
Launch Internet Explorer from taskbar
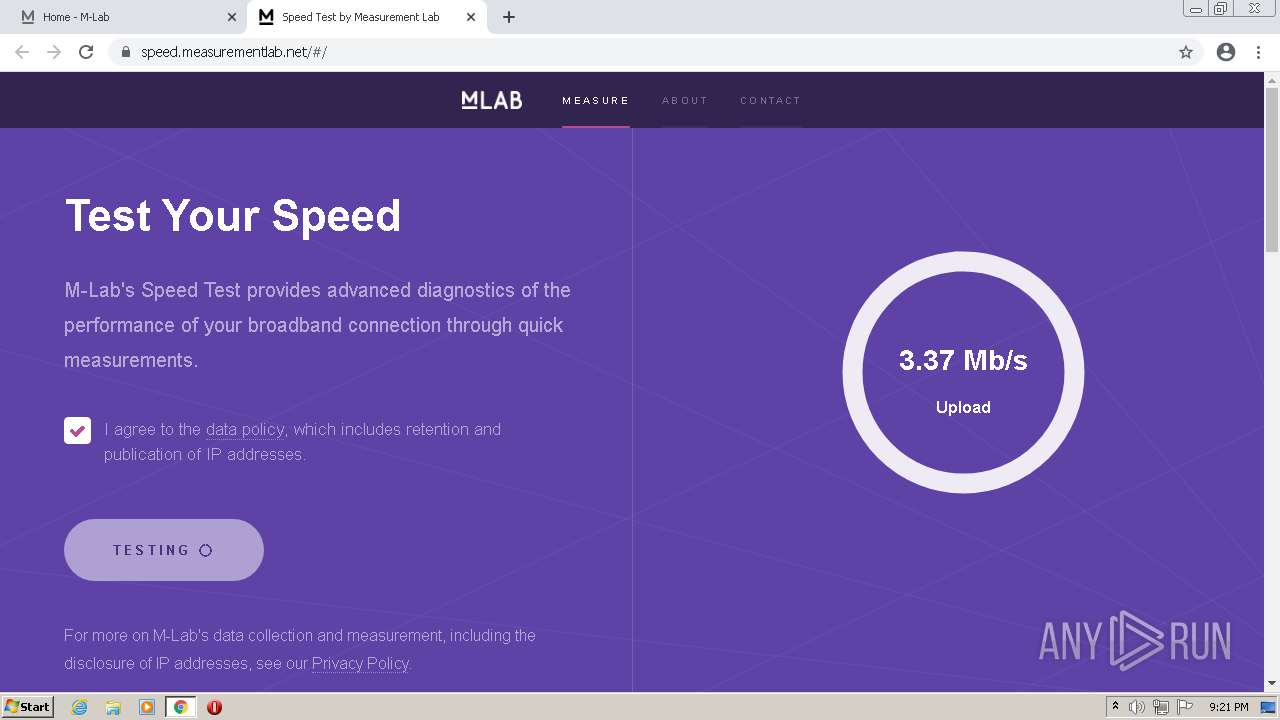[x=80, y=707]
